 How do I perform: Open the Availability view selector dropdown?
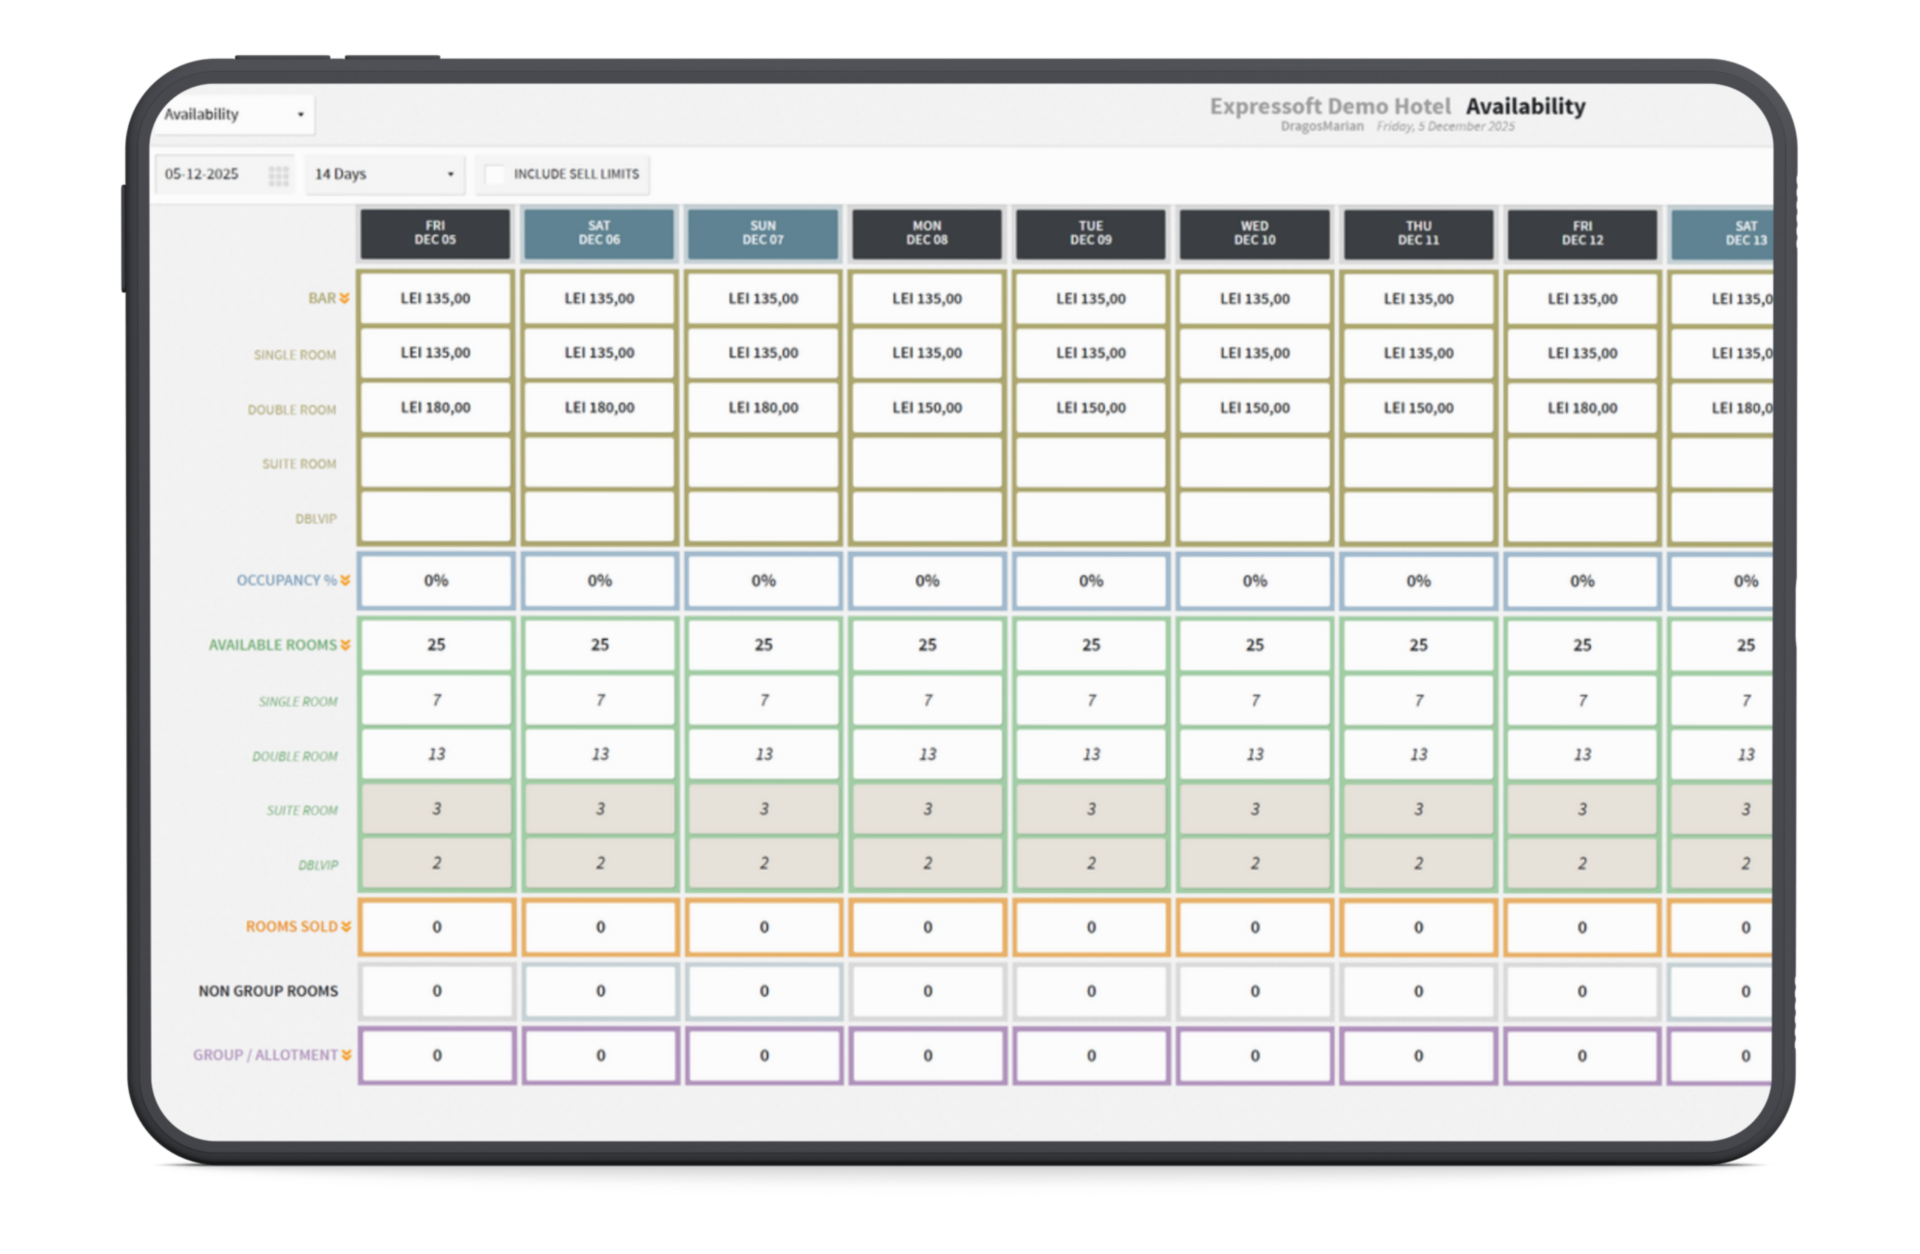(235, 114)
